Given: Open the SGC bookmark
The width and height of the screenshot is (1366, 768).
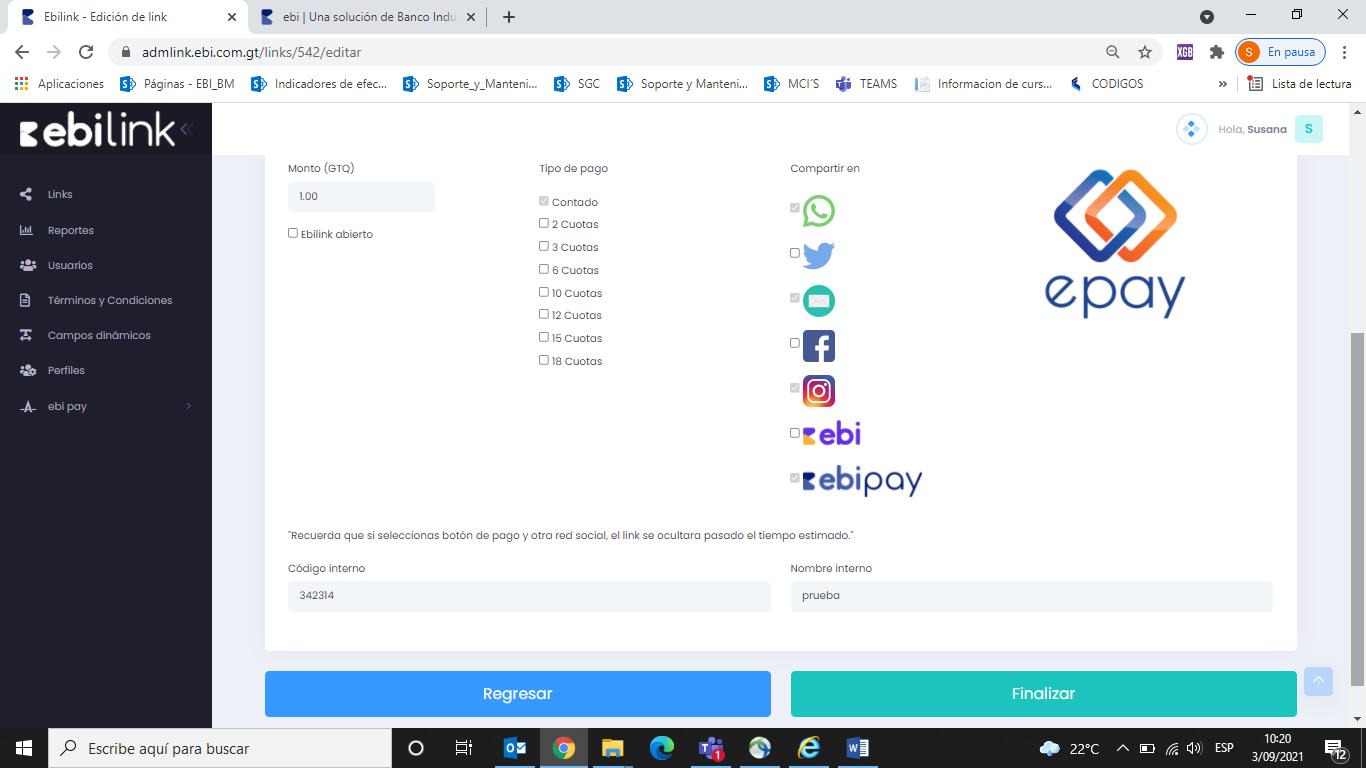Looking at the screenshot, I should tap(577, 84).
